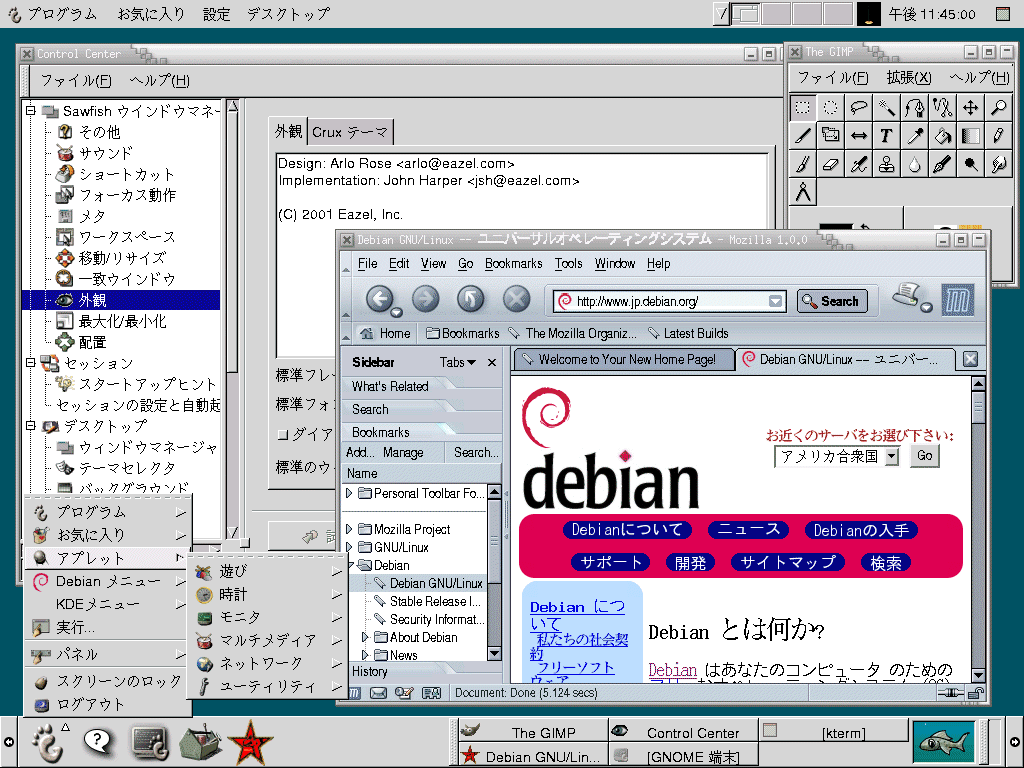Viewport: 1024px width, 768px height.
Task: Switch to The GIMP in the taskbar
Action: coord(533,732)
